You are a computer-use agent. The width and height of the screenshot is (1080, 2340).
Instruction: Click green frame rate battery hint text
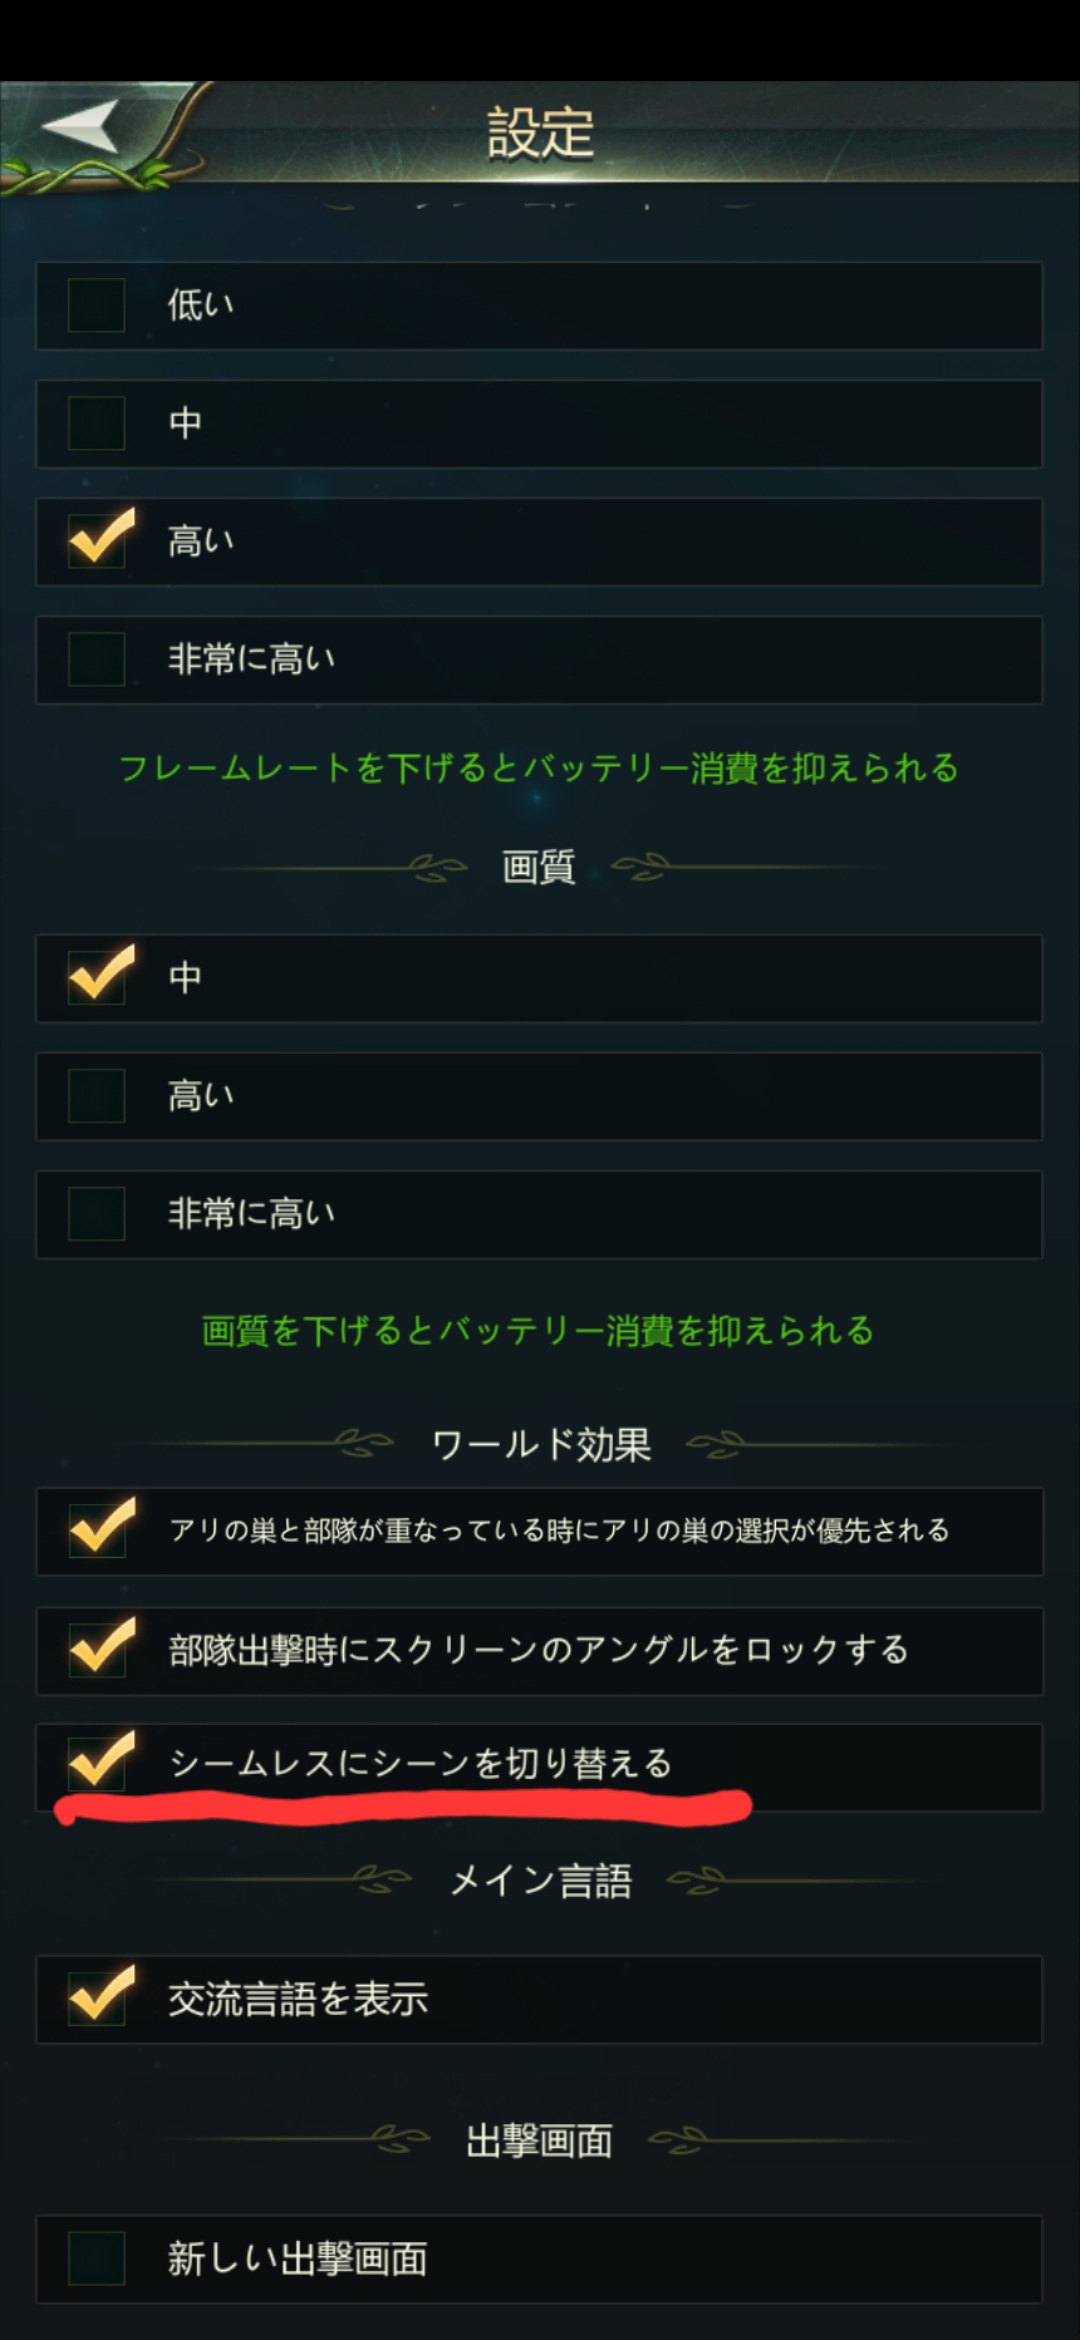click(x=539, y=768)
